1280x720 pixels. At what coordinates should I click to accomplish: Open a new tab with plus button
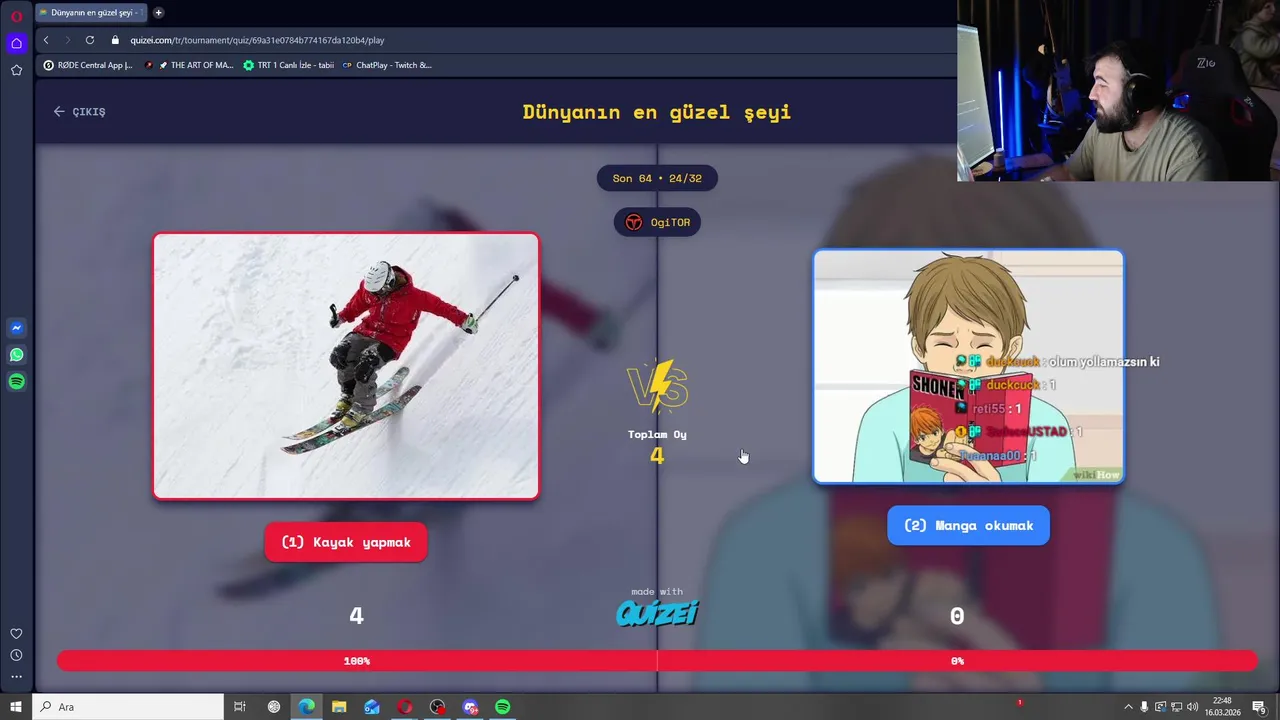158,13
